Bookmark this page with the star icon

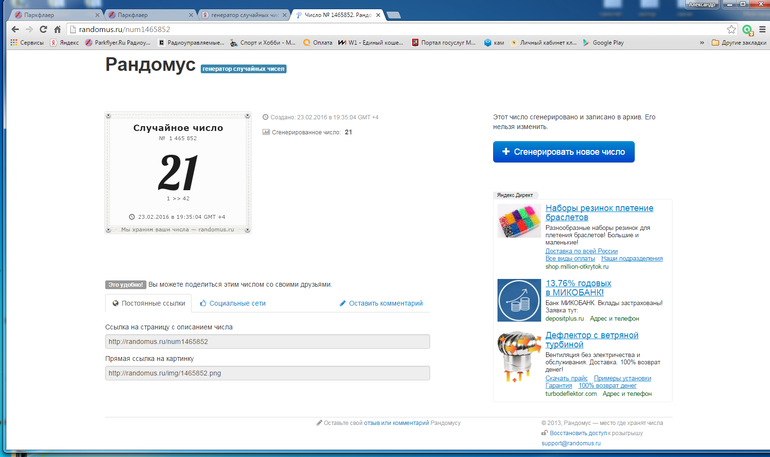click(x=732, y=30)
